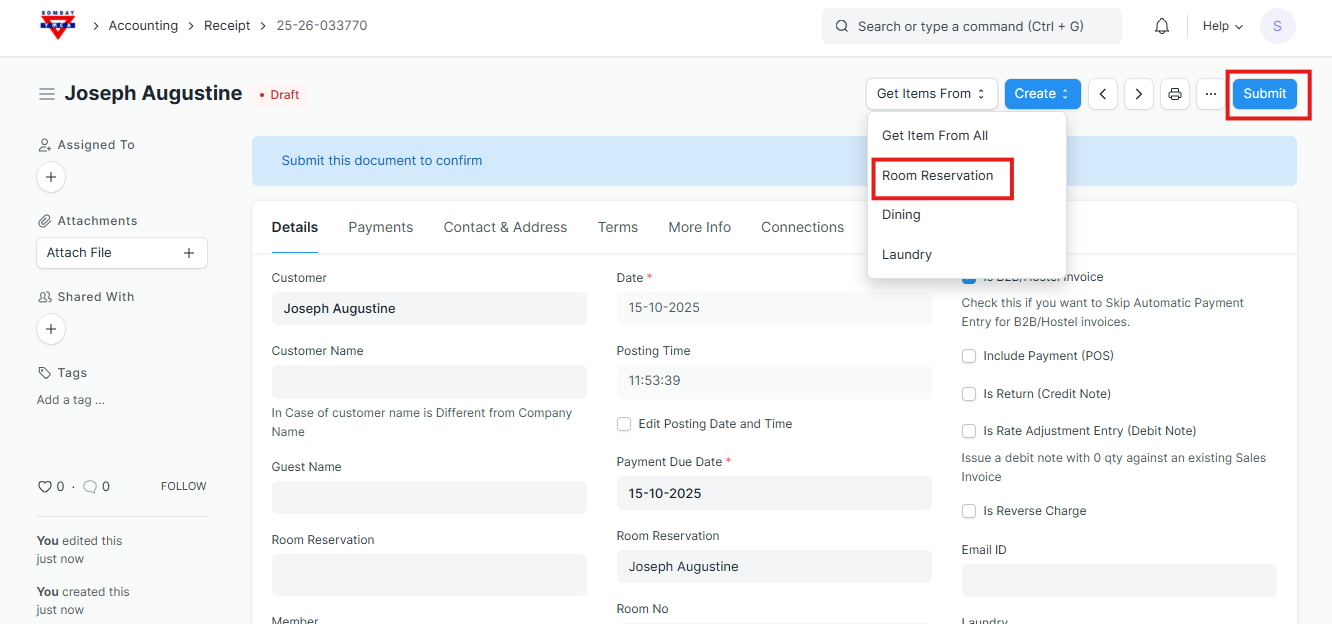The image size is (1332, 624).
Task: Open the notifications bell
Action: 1161,26
